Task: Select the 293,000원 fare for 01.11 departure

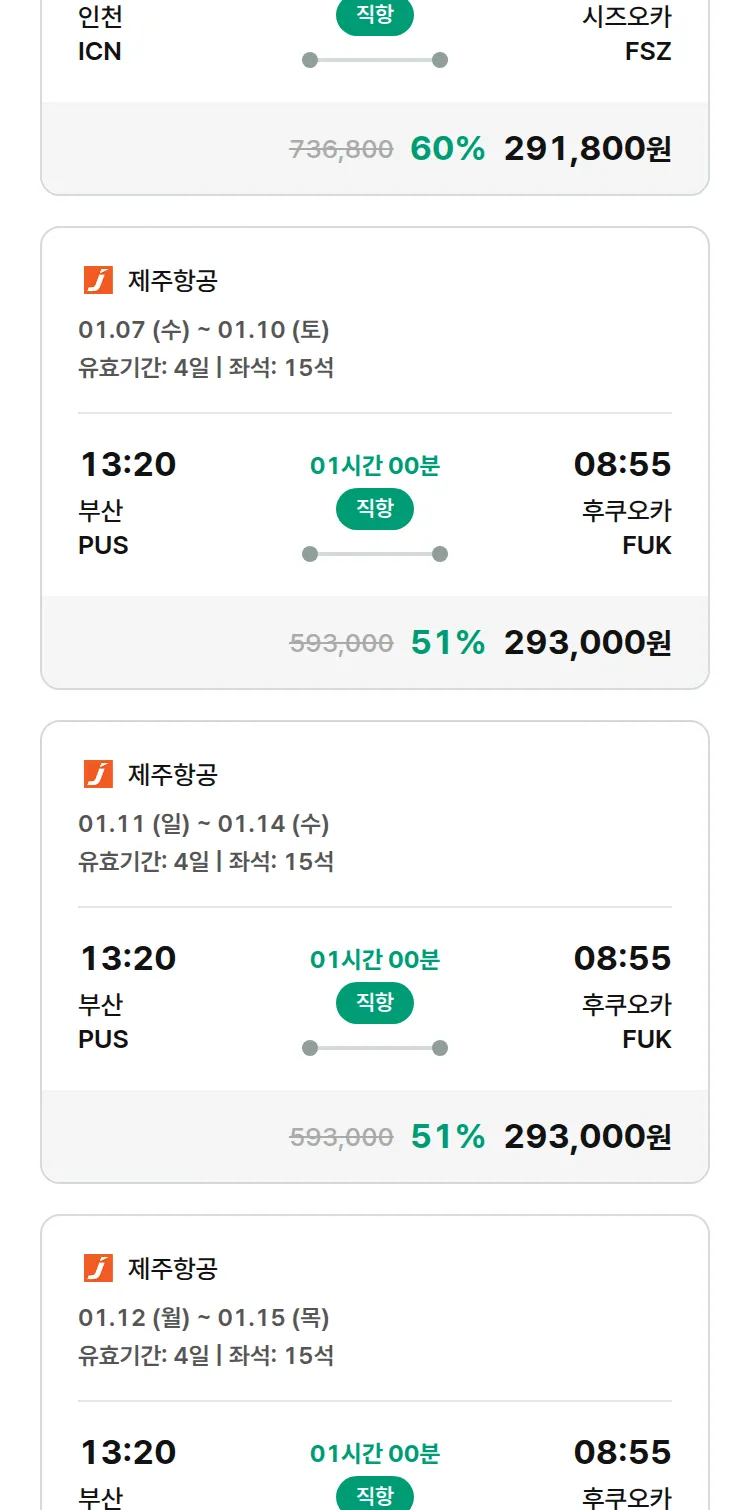Action: (587, 1137)
